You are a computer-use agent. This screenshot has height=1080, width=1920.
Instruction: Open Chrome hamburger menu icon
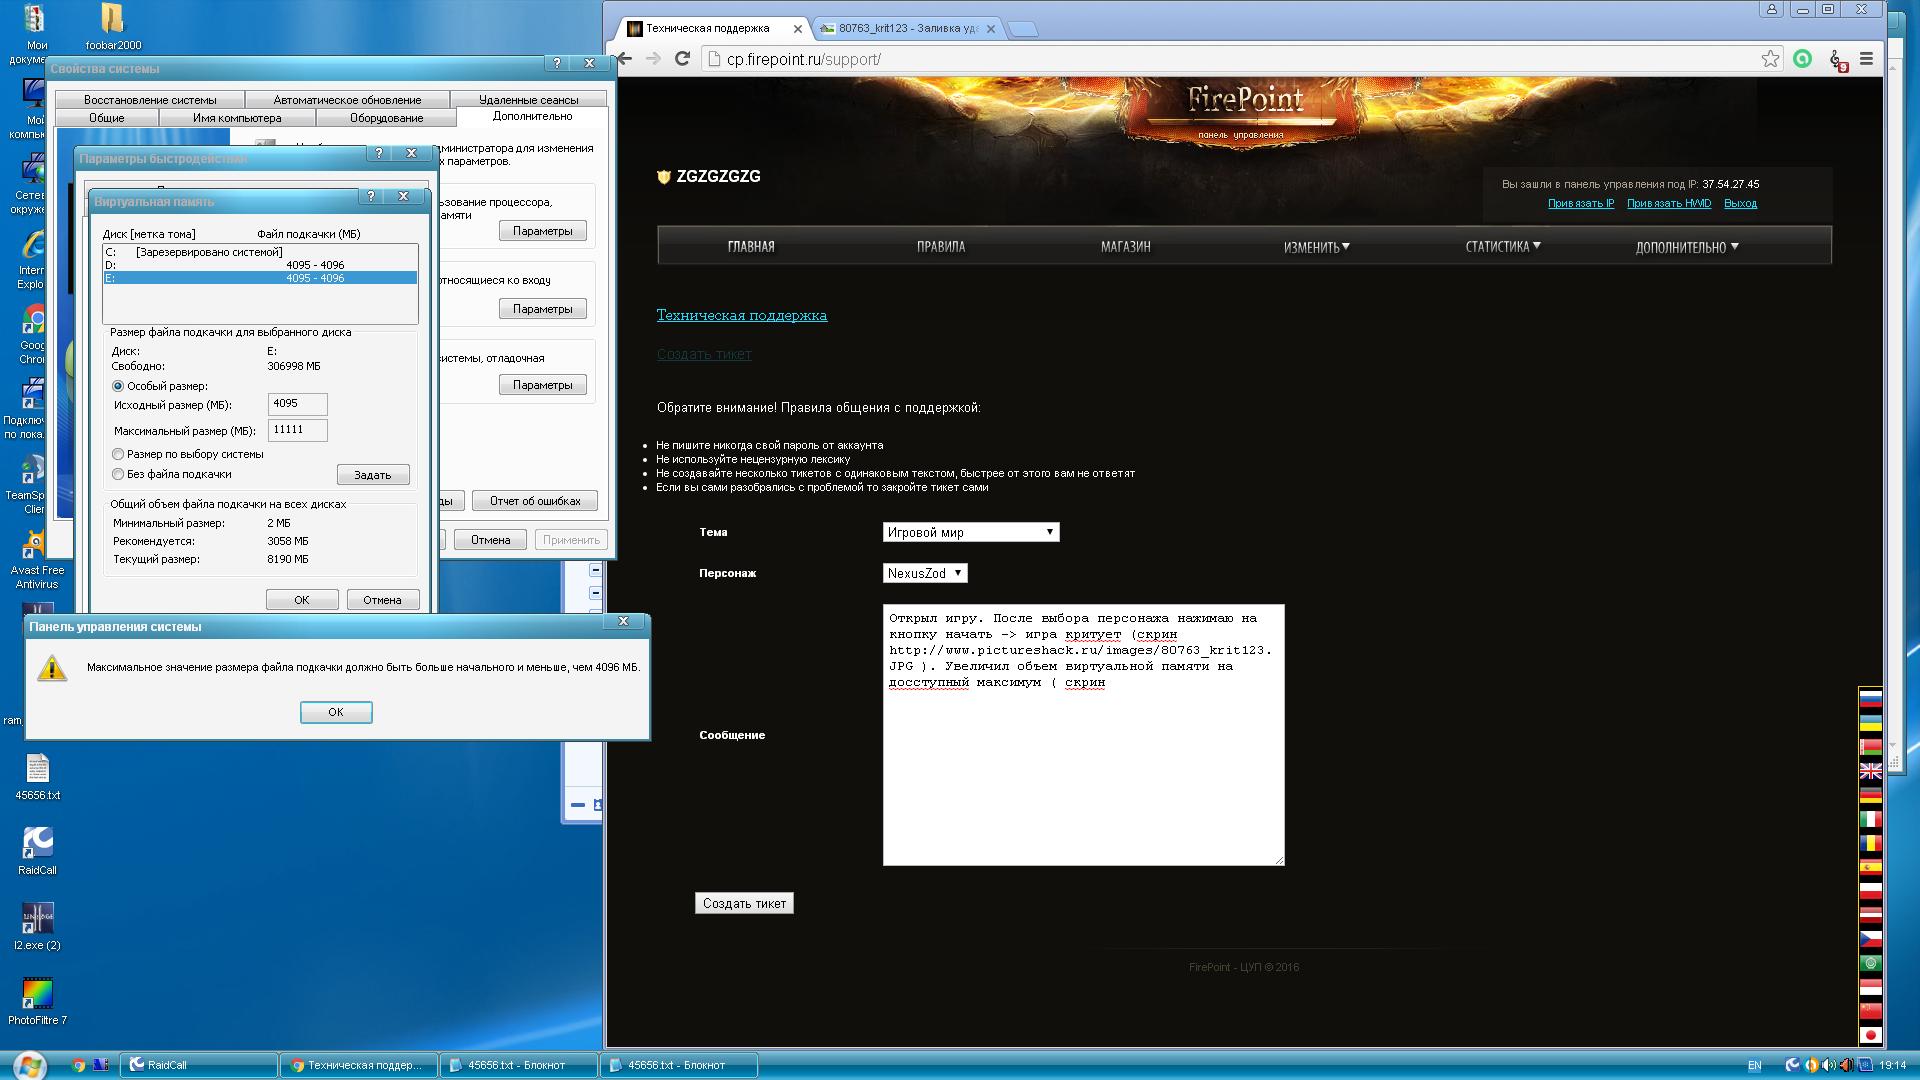pyautogui.click(x=1866, y=59)
